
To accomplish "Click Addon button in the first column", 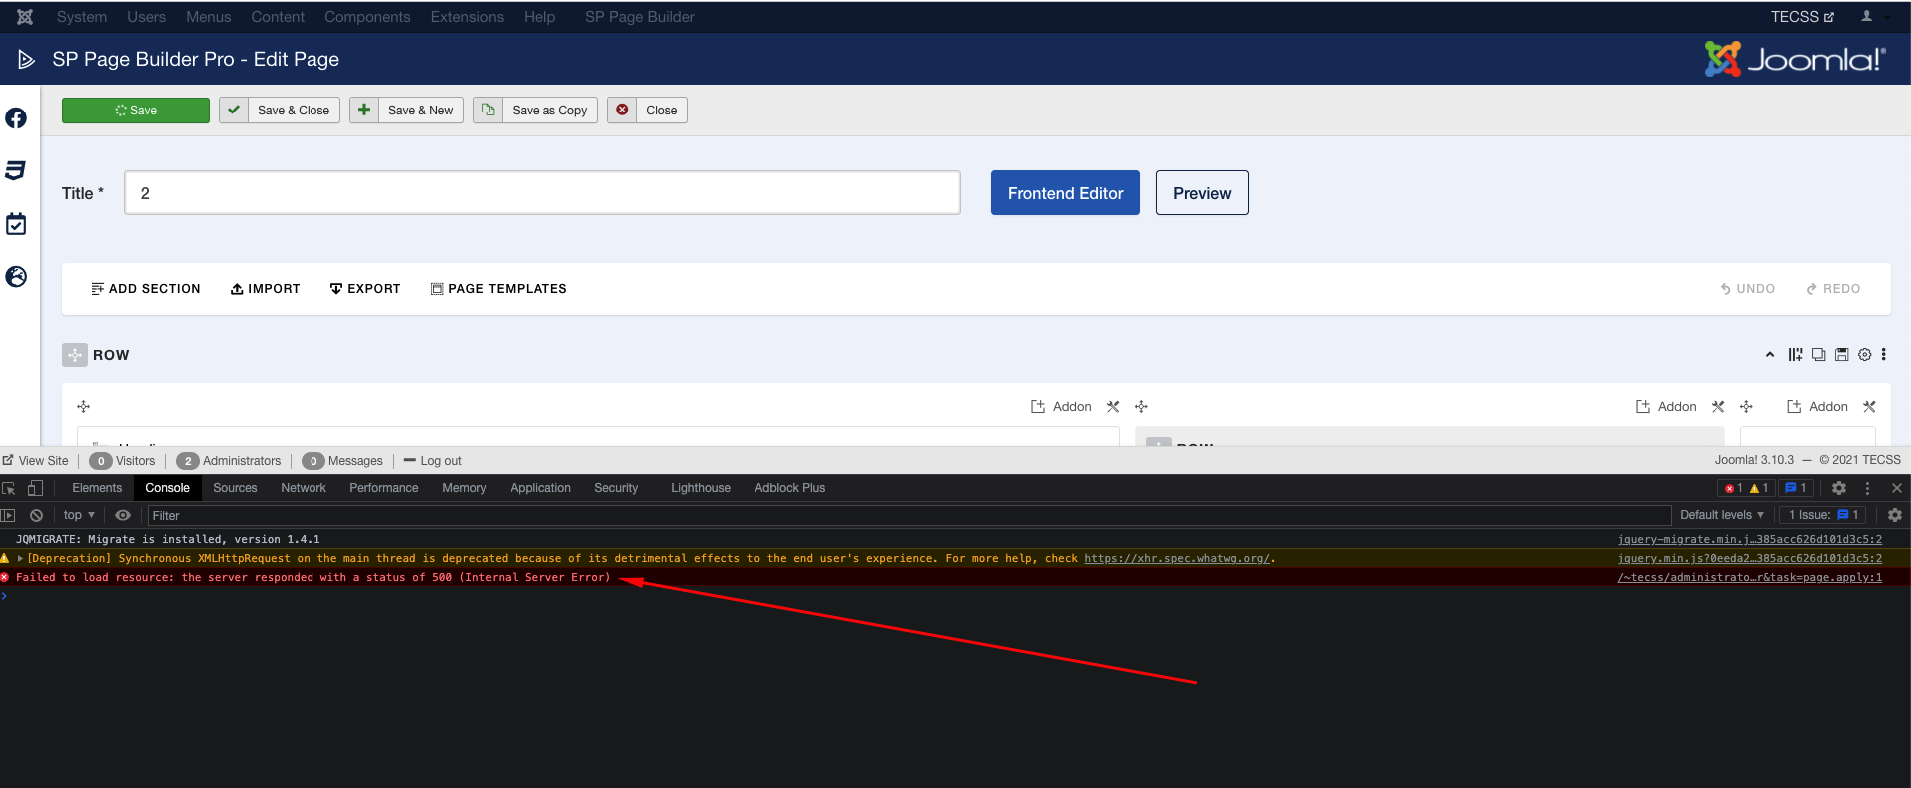I will pyautogui.click(x=1061, y=407).
